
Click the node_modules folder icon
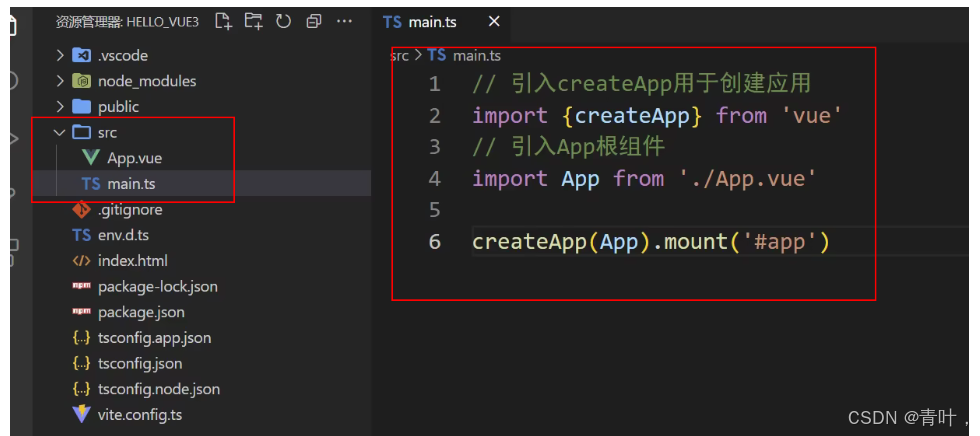click(82, 81)
